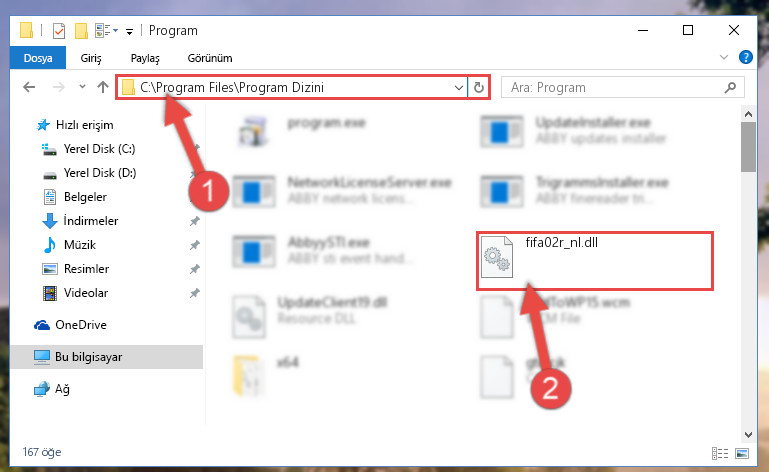Click the Back navigation arrow
This screenshot has width=769, height=472.
click(29, 87)
